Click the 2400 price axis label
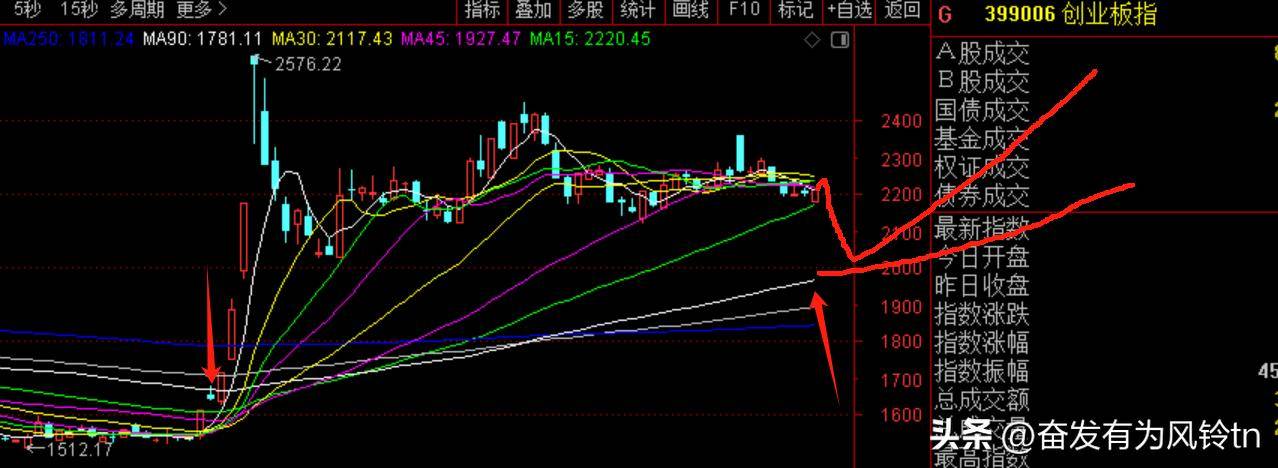 (901, 121)
